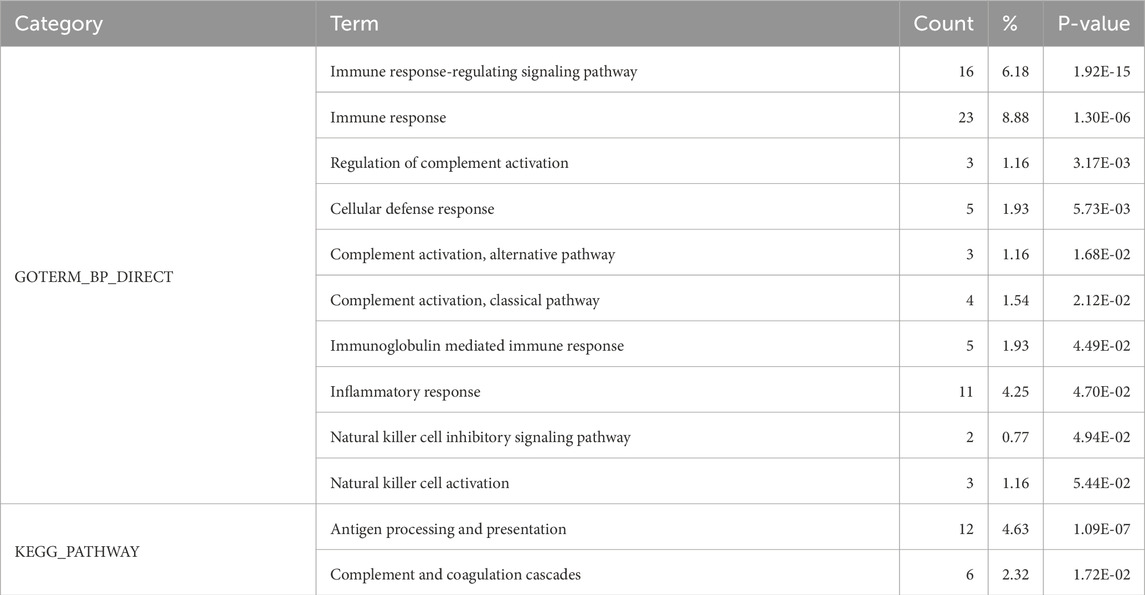This screenshot has width=1145, height=595.
Task: Click the Natural killer cell activation term
Action: [419, 483]
